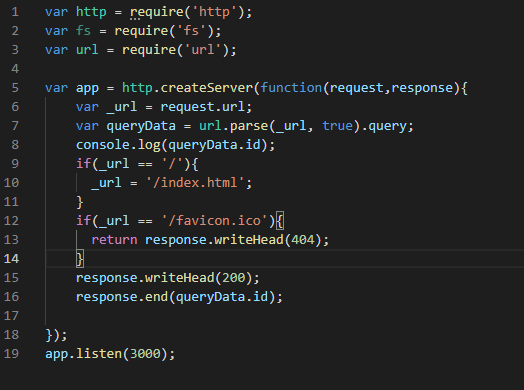This screenshot has width=524, height=390.
Task: Click response.end on line 16
Action: (122, 297)
